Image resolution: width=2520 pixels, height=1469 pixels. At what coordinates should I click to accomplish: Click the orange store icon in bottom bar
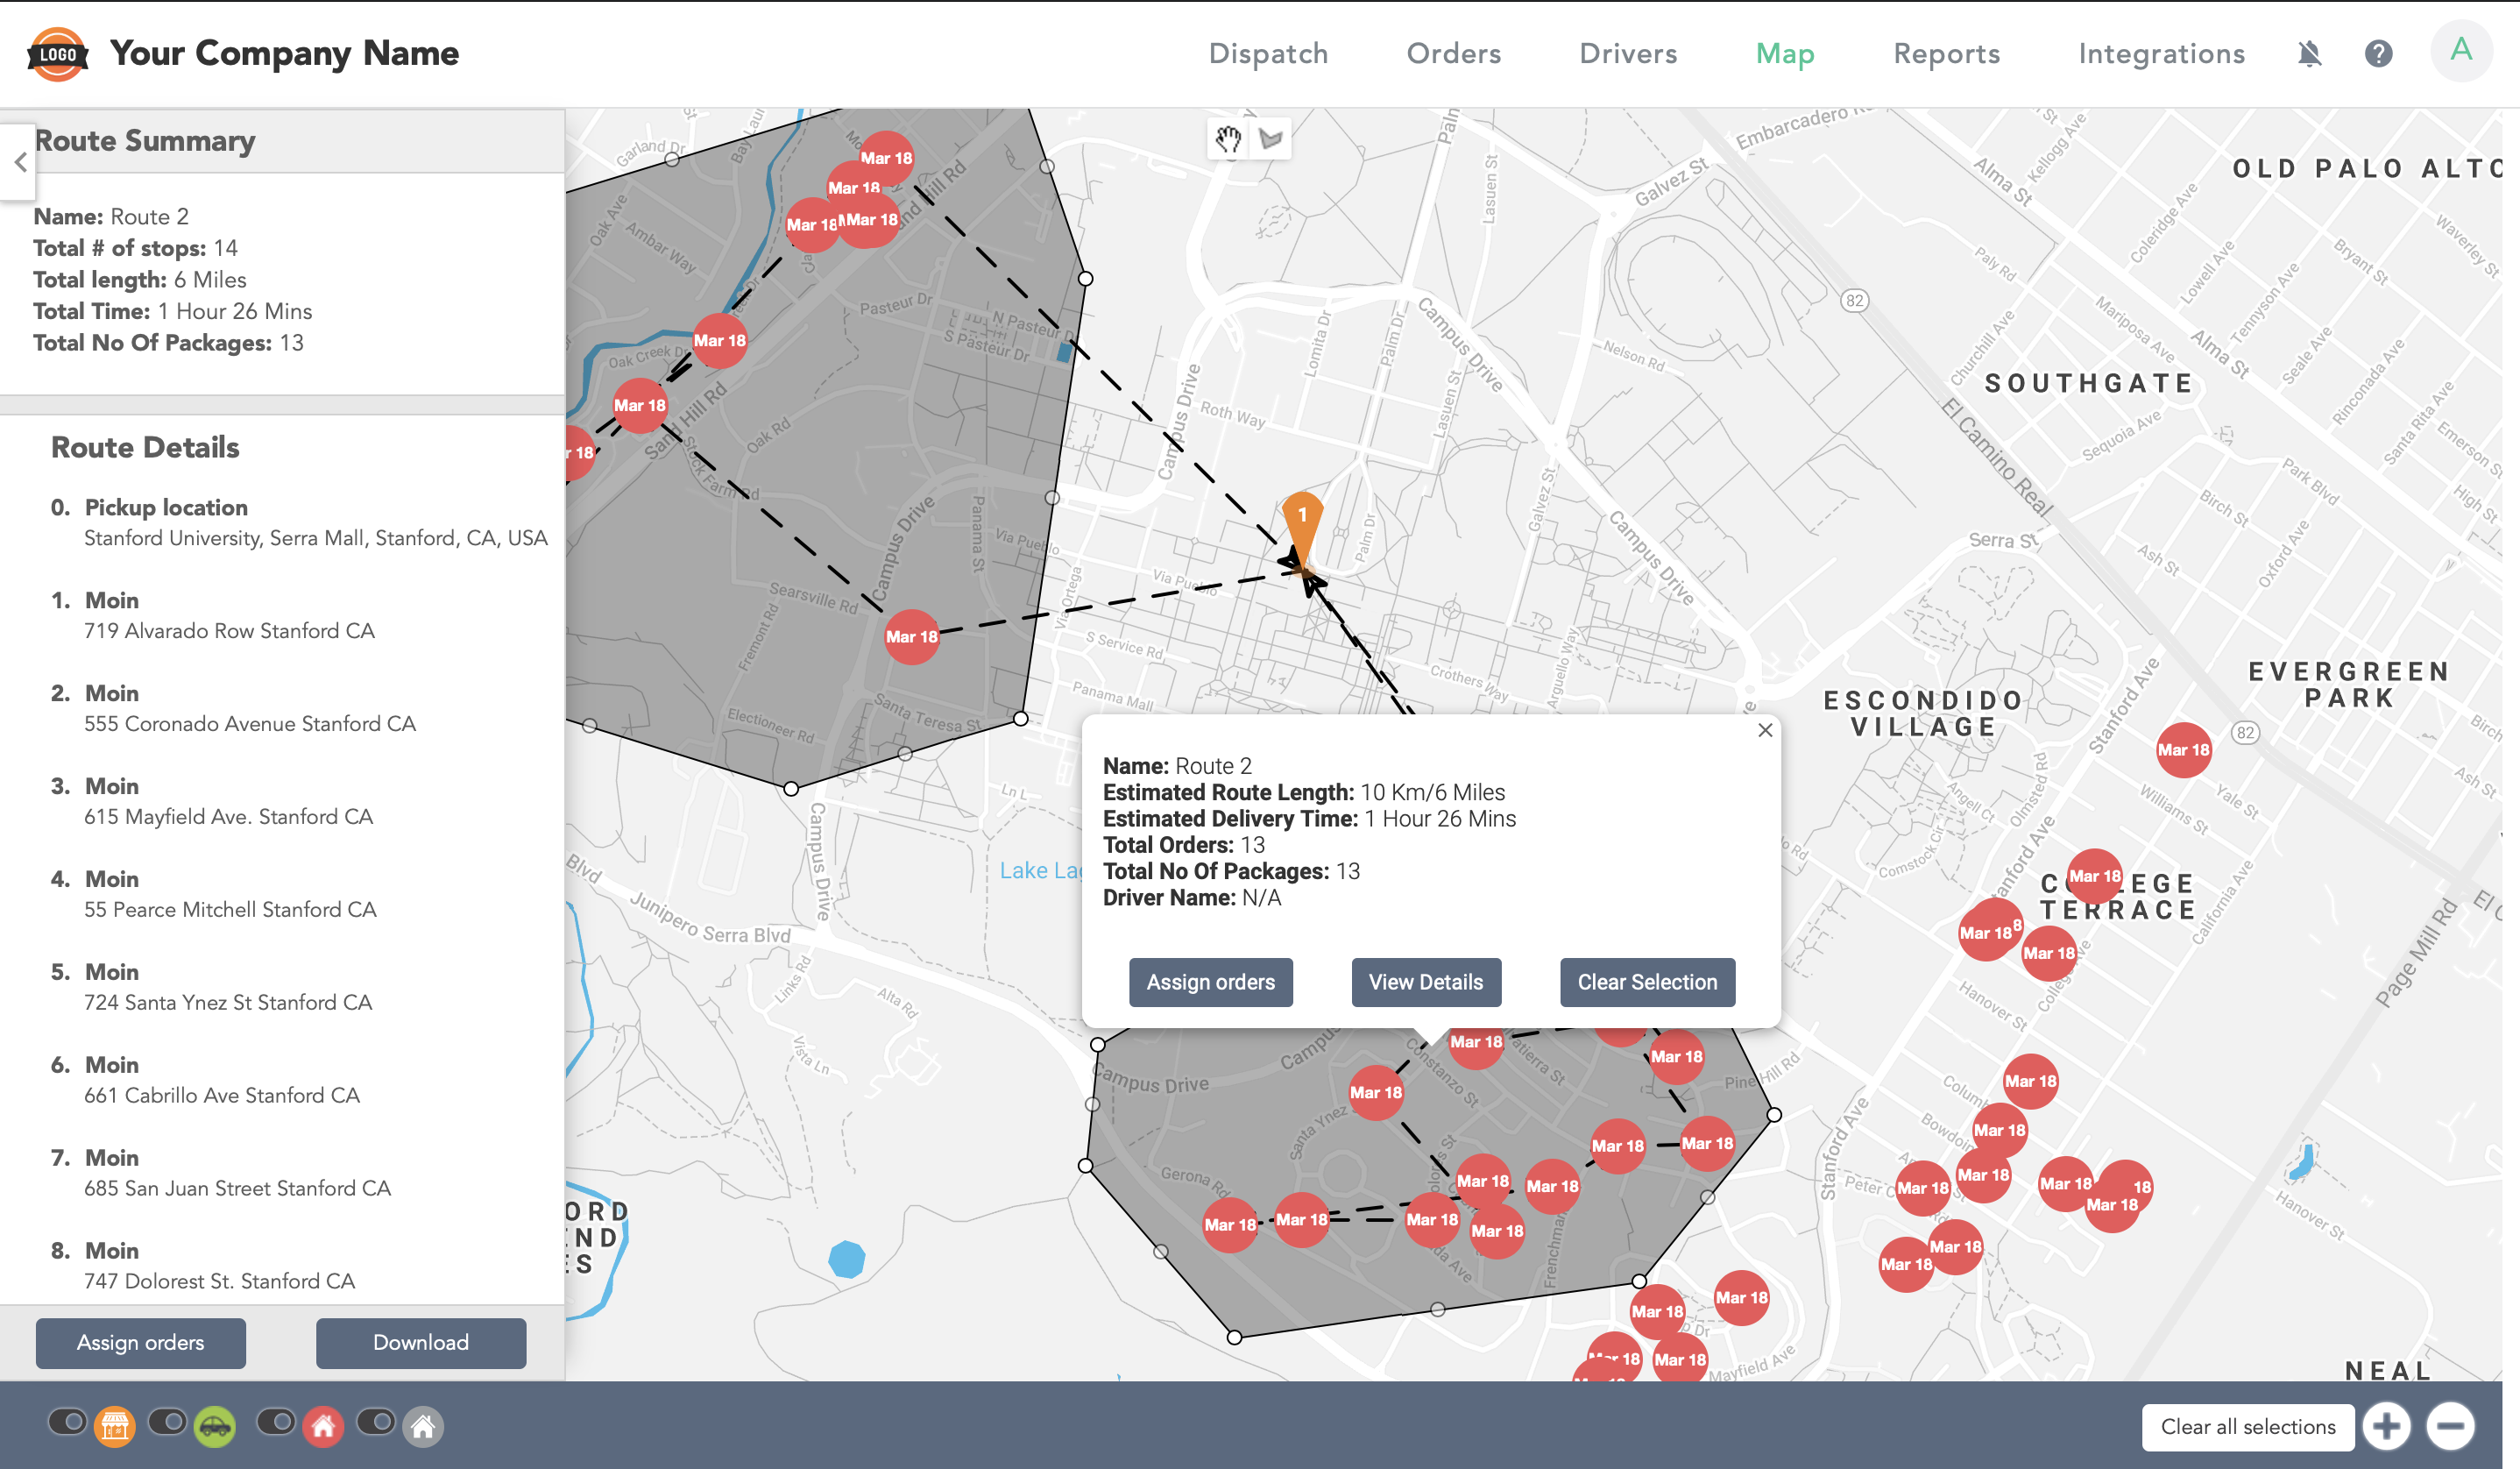115,1426
